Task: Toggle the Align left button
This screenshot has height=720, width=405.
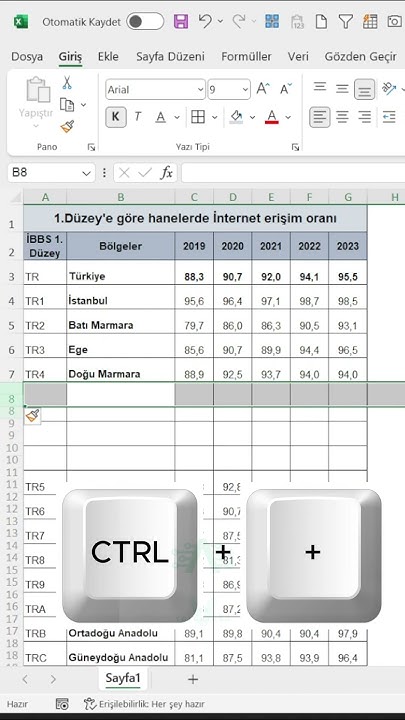Action: point(320,117)
